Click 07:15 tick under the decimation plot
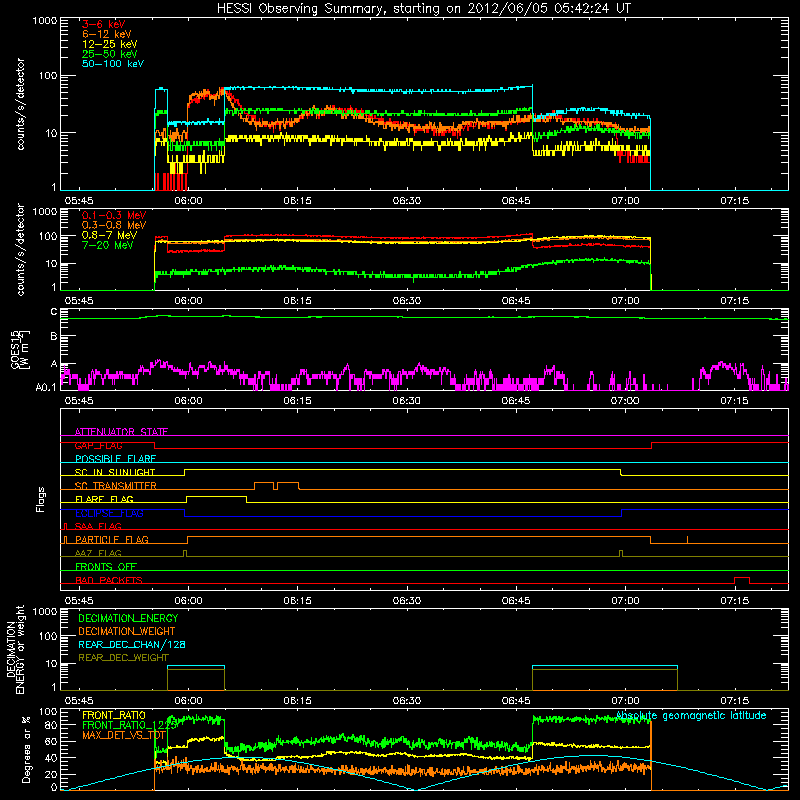This screenshot has height=800, width=800. pyautogui.click(x=735, y=701)
